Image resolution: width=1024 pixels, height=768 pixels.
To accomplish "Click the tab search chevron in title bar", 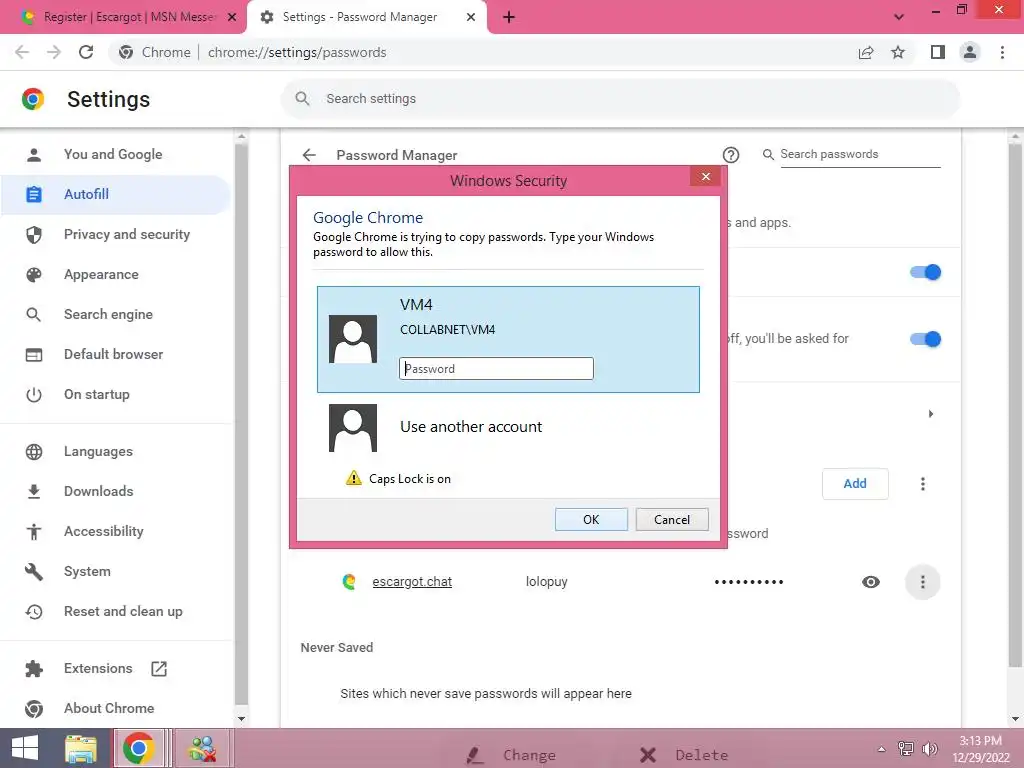I will 899,17.
